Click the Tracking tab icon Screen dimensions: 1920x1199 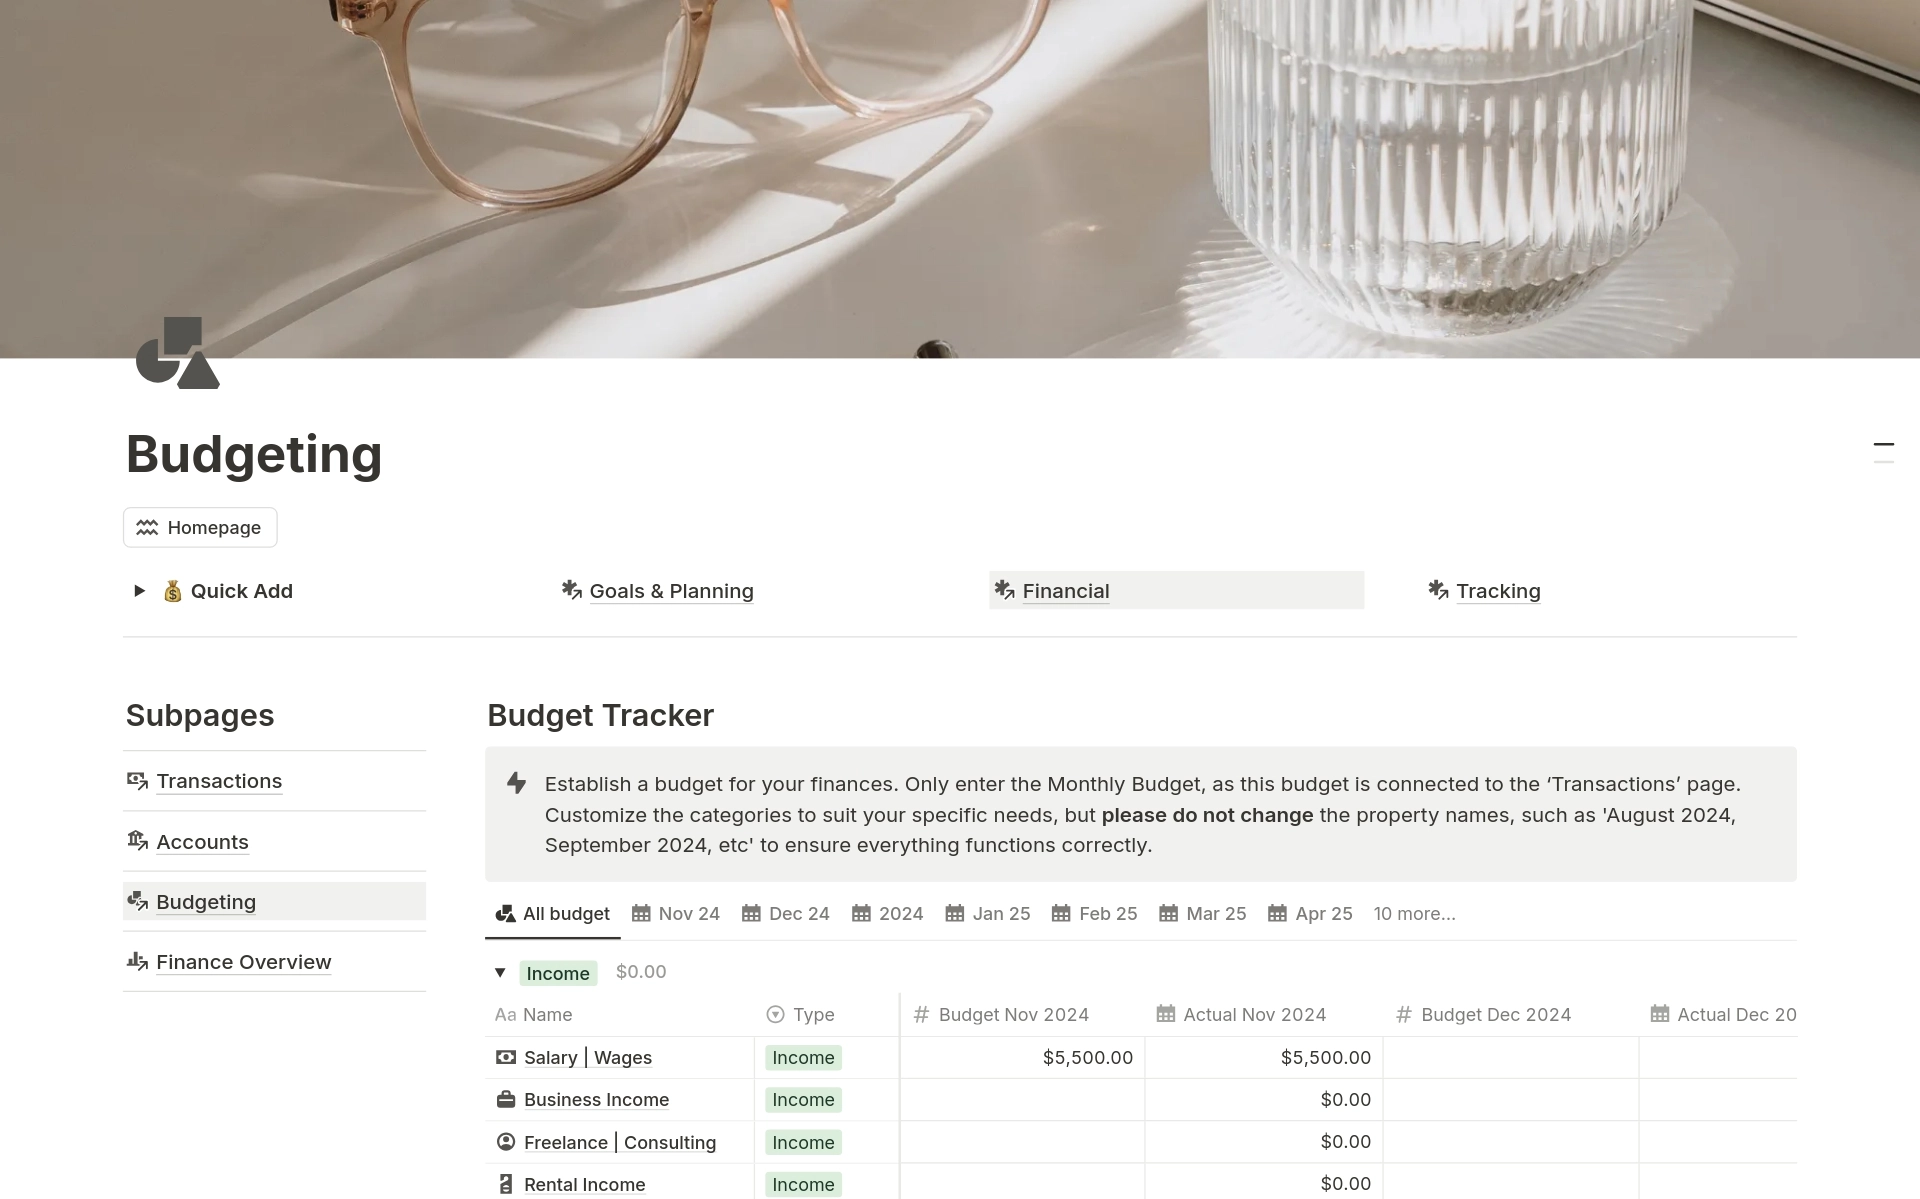(1439, 590)
